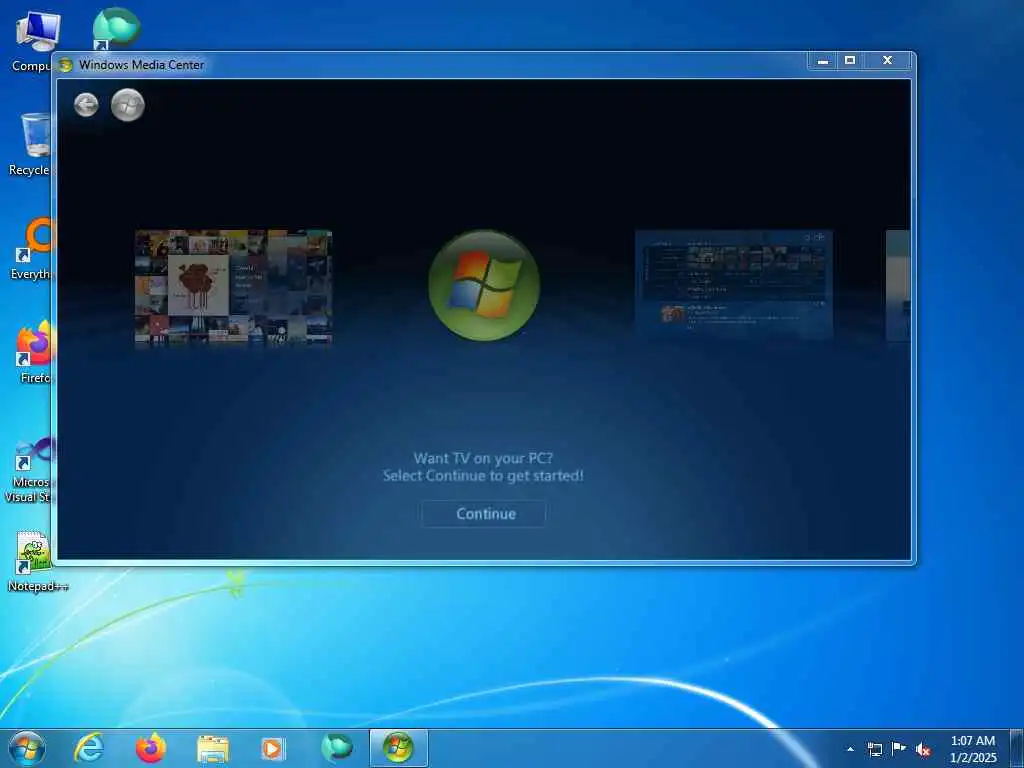Viewport: 1024px width, 768px height.
Task: Open the Action Center flag icon
Action: pos(899,749)
